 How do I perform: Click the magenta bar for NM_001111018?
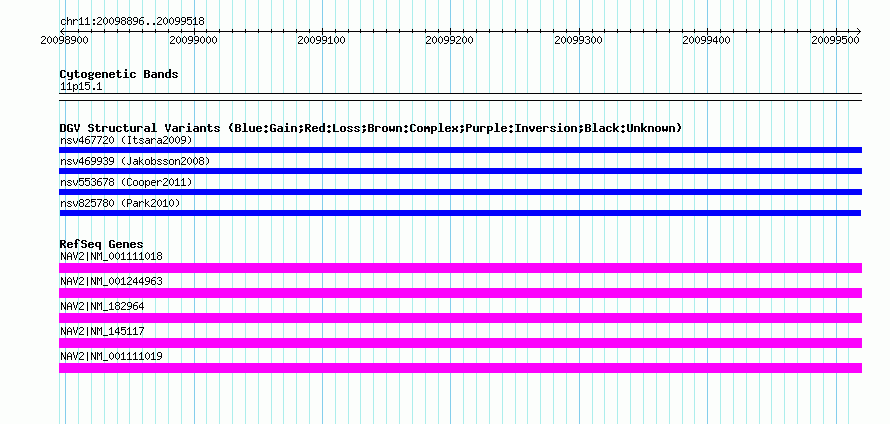coord(460,268)
